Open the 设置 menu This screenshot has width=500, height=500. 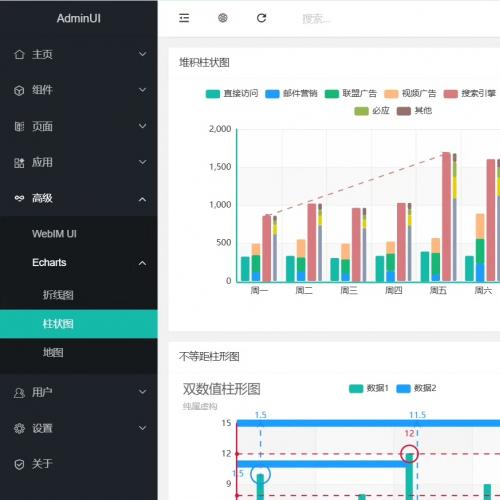(79, 428)
